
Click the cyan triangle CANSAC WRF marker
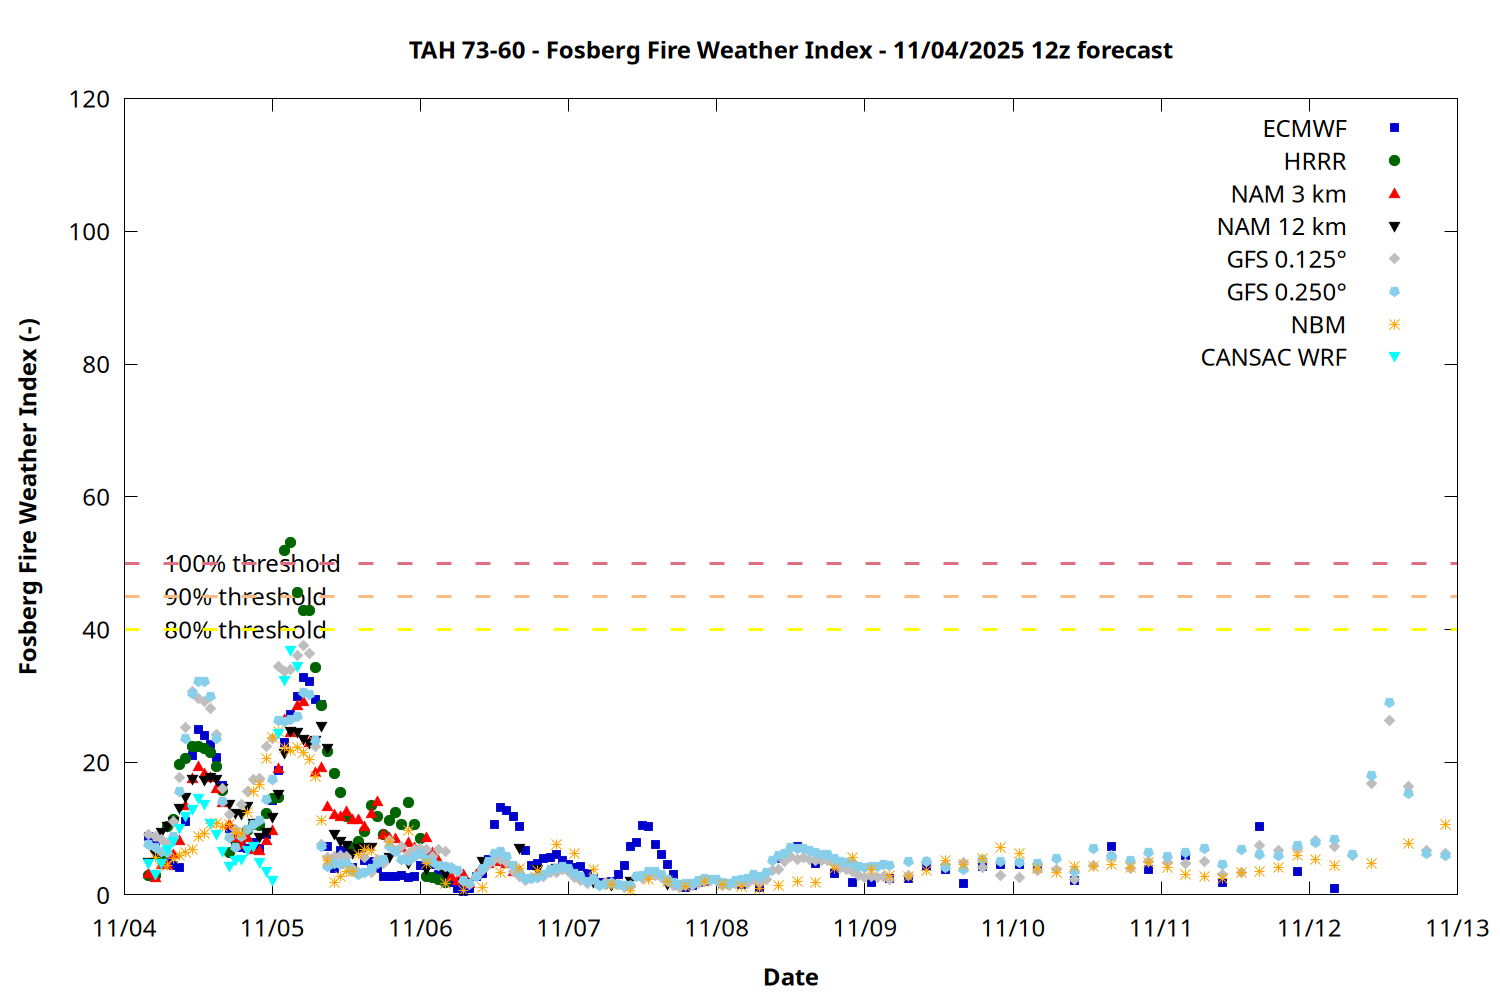[1394, 357]
